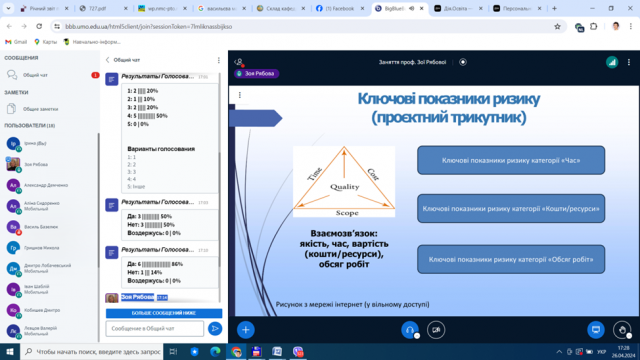Open Chrome three-dot menu
The image size is (640, 360).
pos(631,27)
